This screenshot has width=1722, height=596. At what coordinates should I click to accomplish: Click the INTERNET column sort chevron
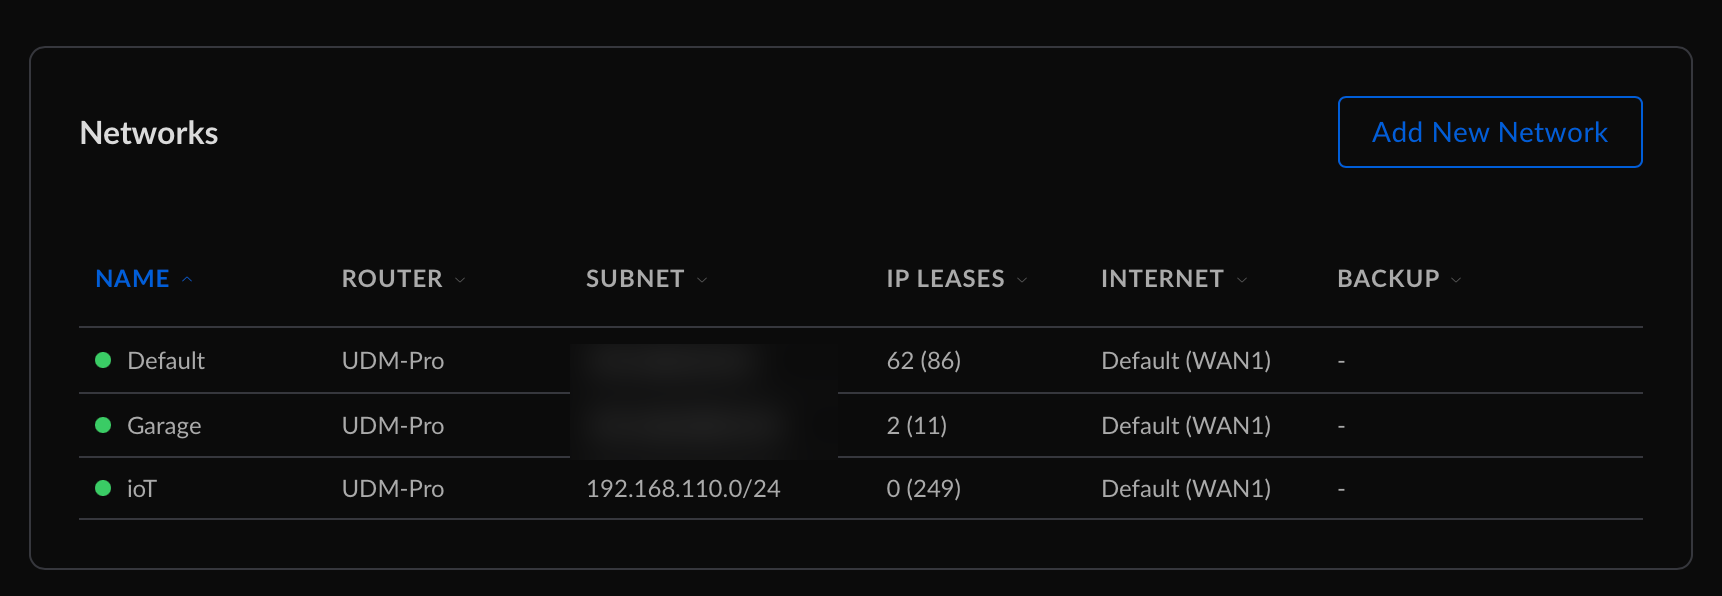point(1242,280)
